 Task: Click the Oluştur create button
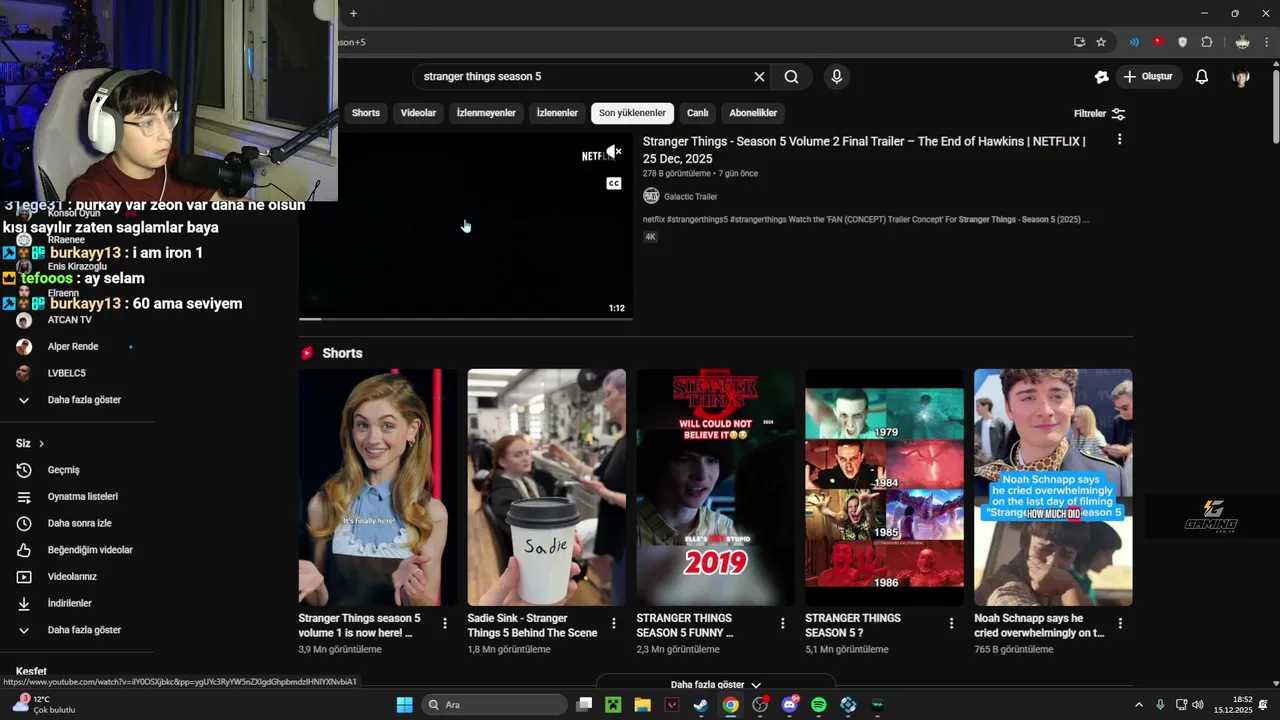(1148, 77)
